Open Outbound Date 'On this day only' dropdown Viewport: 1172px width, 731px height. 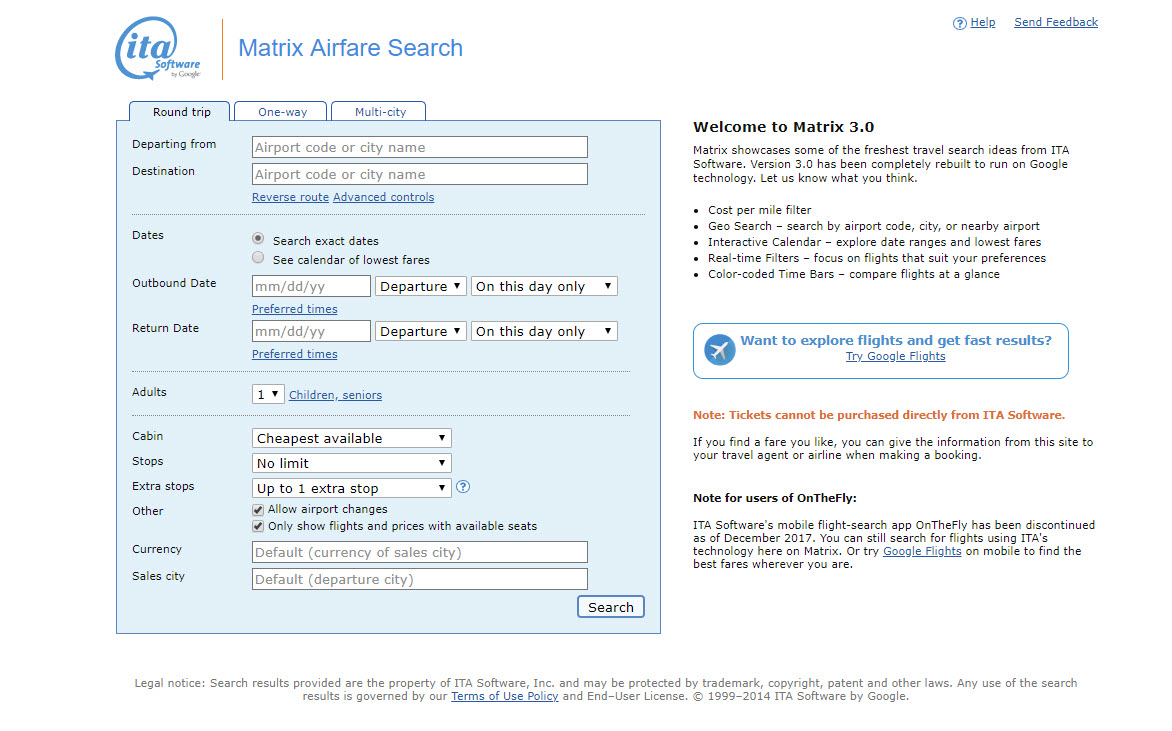click(x=544, y=286)
